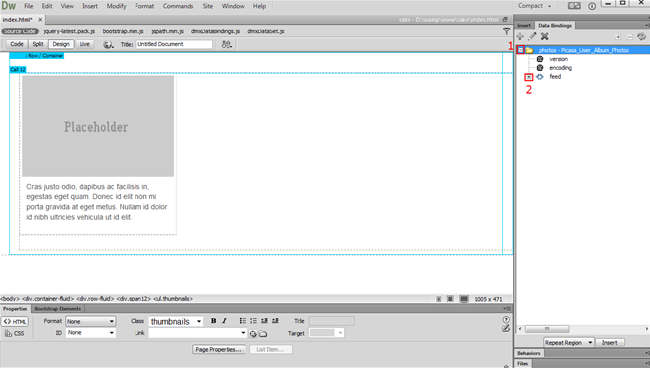This screenshot has height=368, width=650.
Task: Open the Class dropdown showing thumbnails
Action: 176,322
